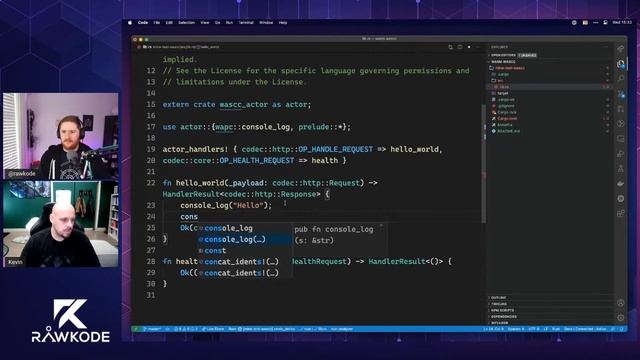
Task: Click the Kevin webcam feed
Action: 61,224
